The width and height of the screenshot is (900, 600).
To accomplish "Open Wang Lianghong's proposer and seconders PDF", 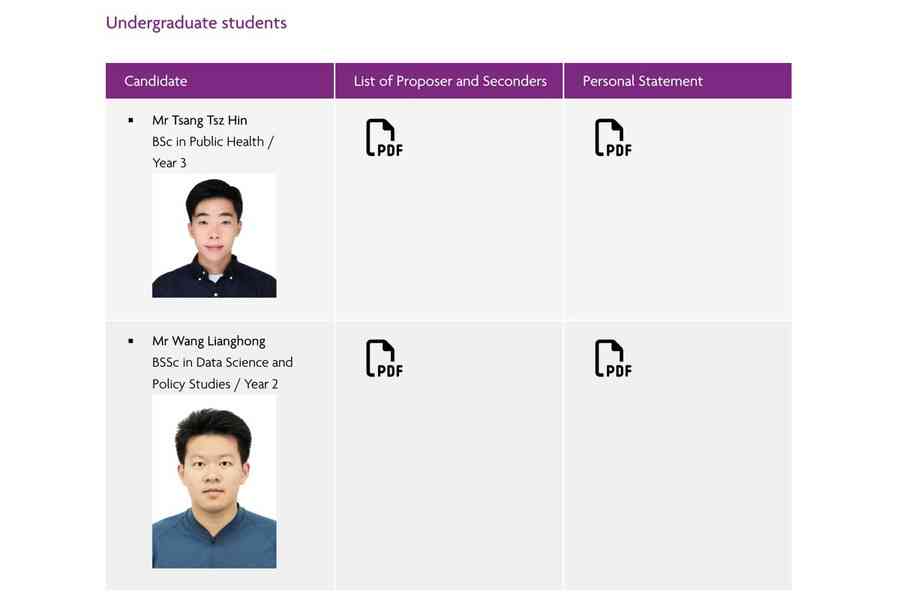I will (383, 358).
